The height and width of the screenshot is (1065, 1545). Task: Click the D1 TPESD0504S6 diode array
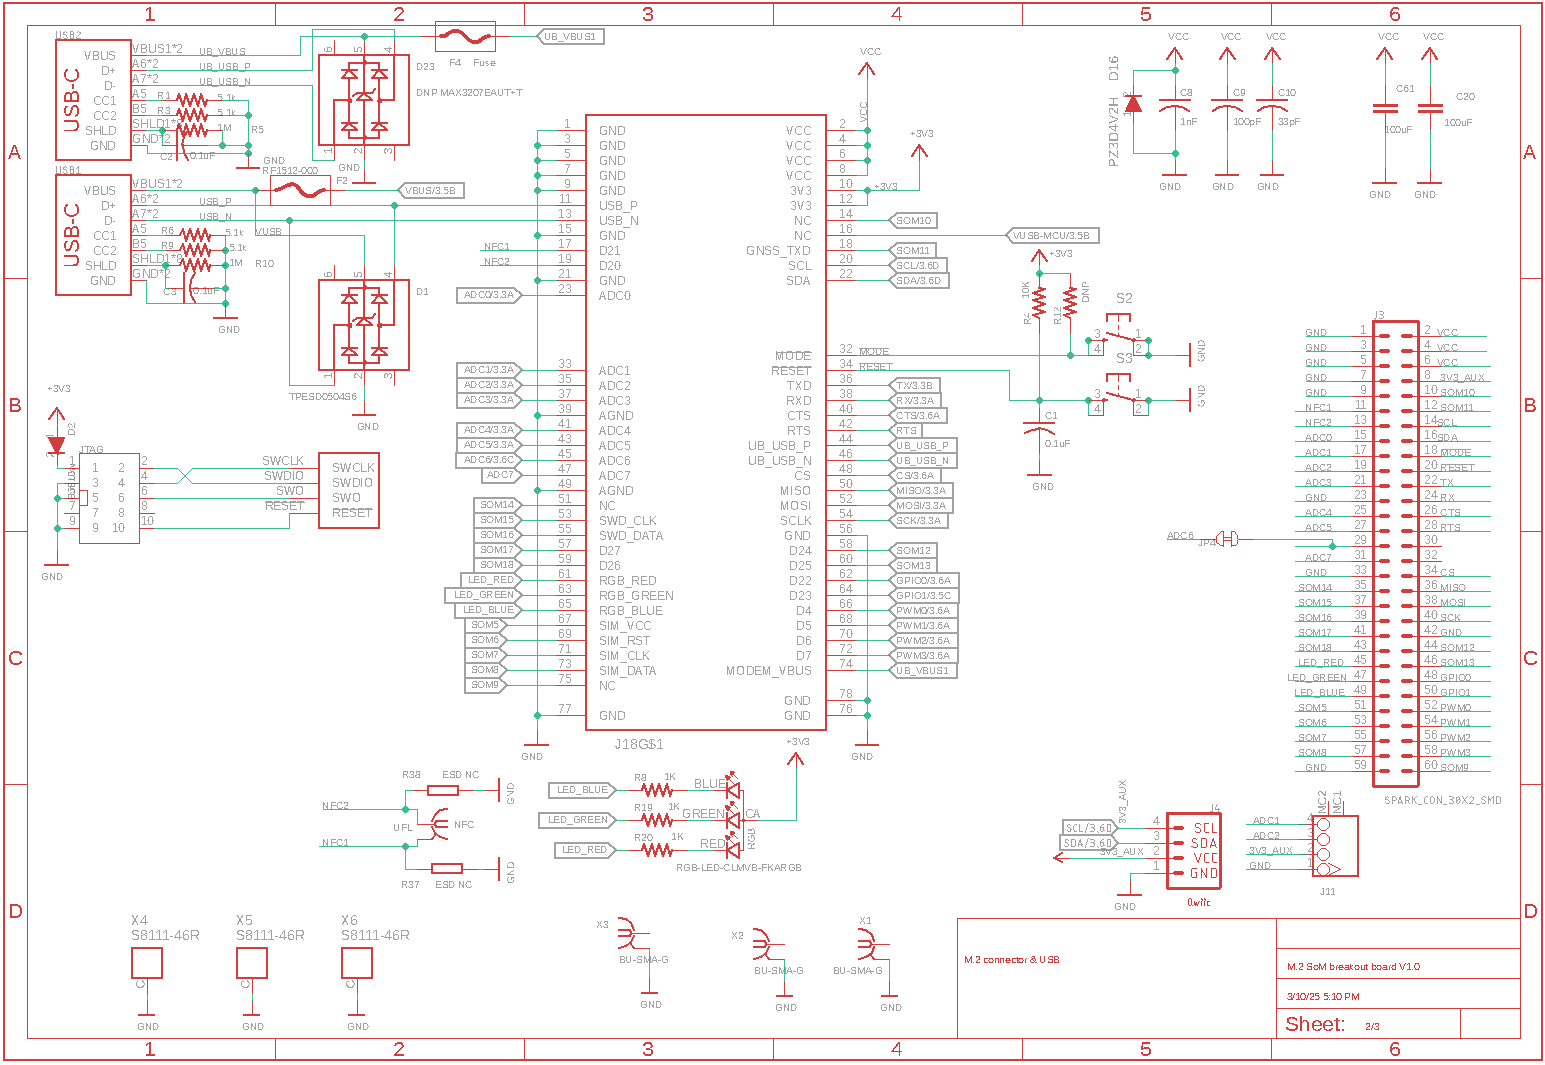(x=364, y=325)
